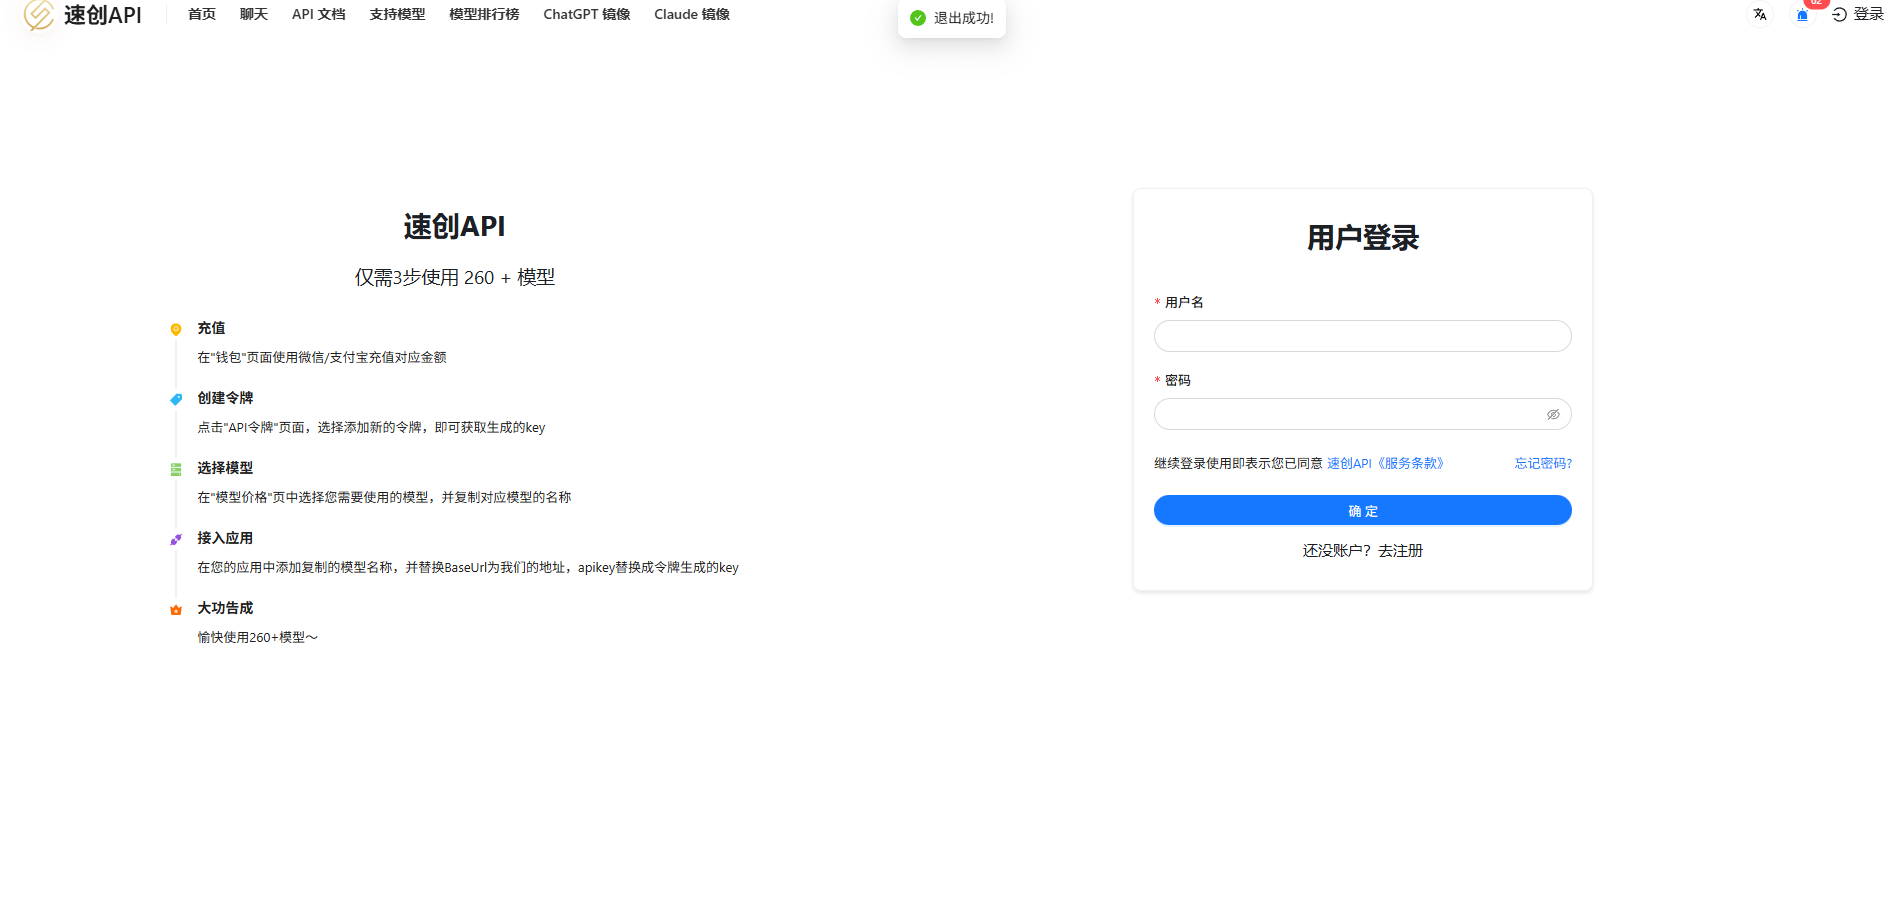
Task: Open the 速创API《服务条款》link
Action: [x=1386, y=463]
